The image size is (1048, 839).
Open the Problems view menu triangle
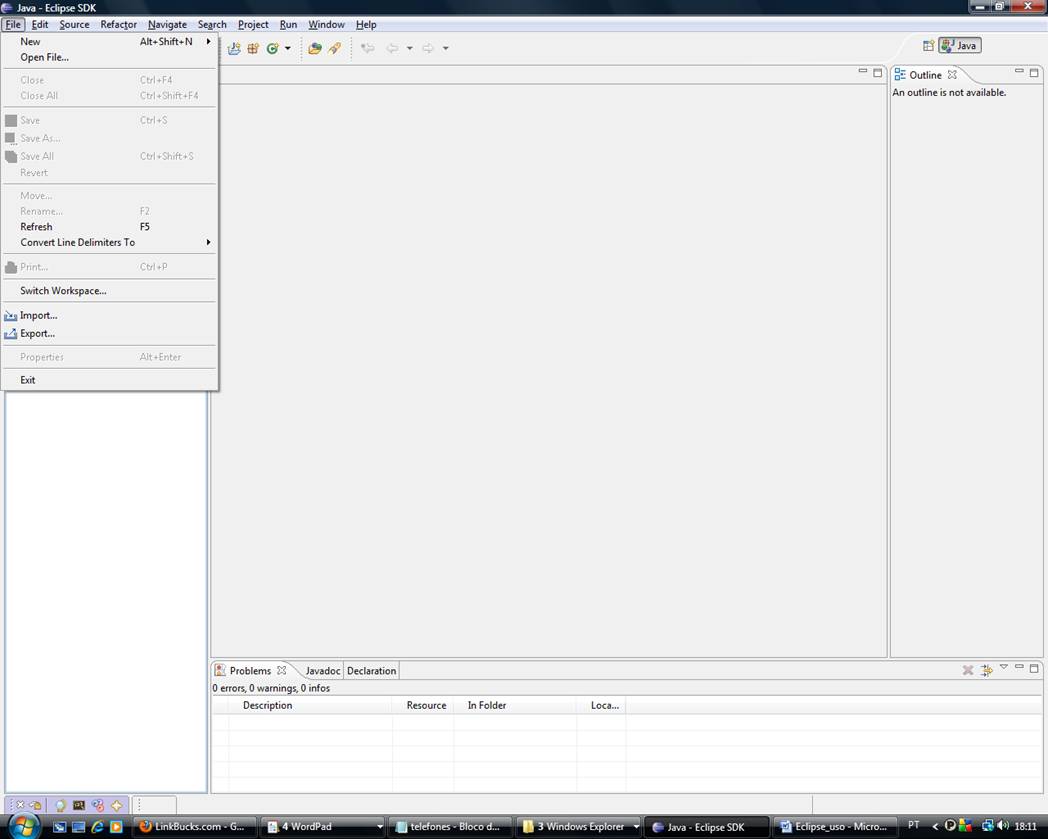[x=1004, y=667]
